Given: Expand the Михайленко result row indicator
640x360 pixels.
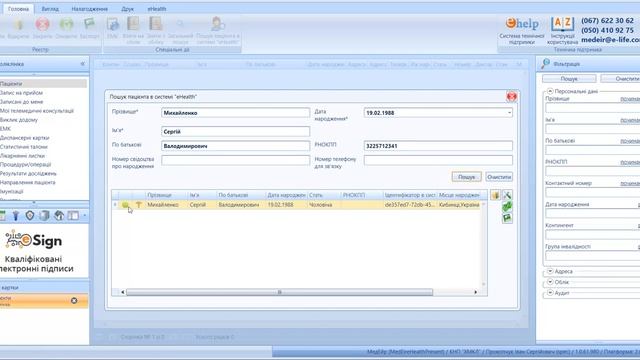Looking at the screenshot, I should coord(115,204).
